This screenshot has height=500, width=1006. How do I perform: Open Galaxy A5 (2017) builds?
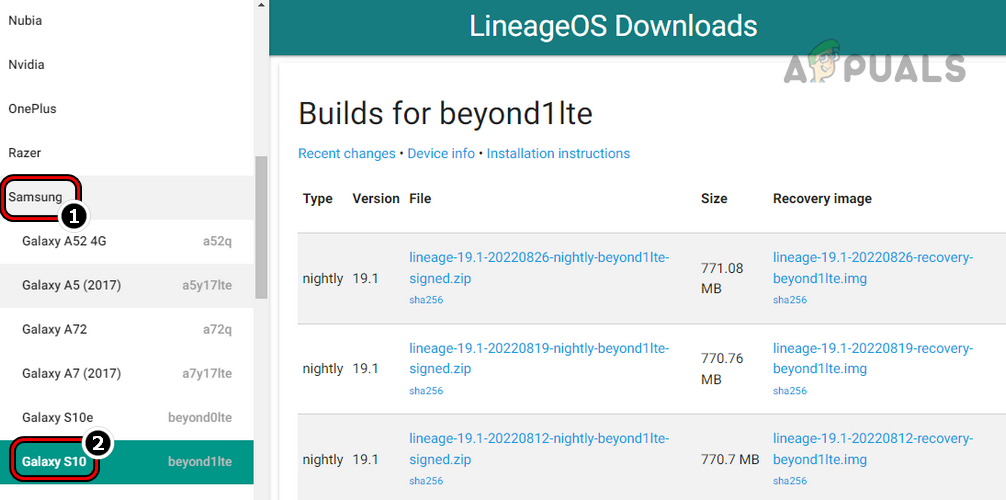[71, 285]
